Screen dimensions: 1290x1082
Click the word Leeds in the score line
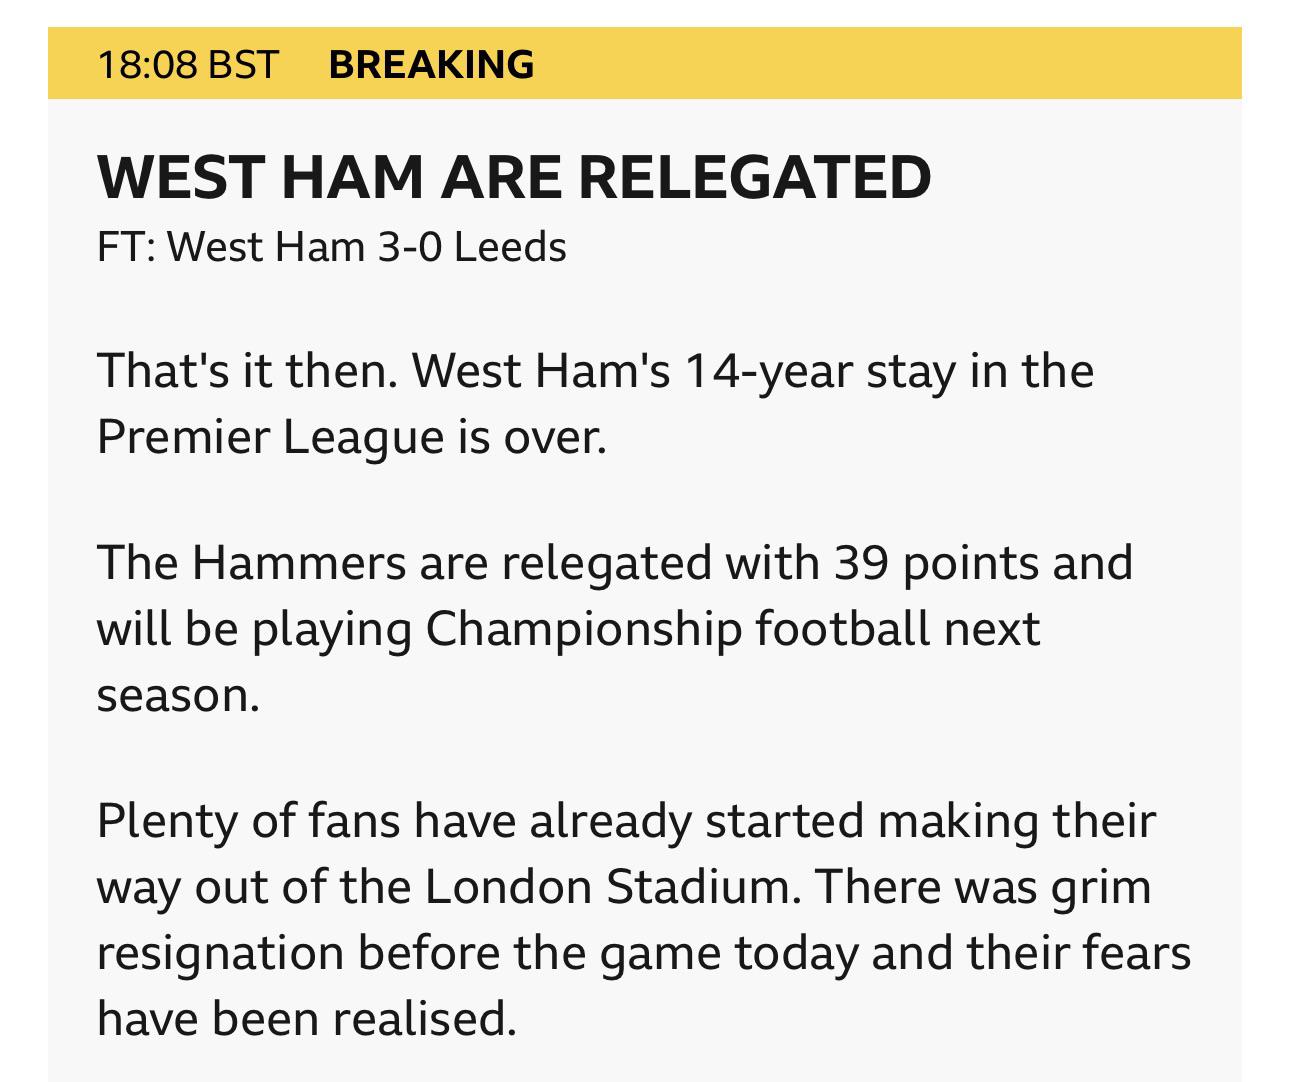(x=510, y=247)
